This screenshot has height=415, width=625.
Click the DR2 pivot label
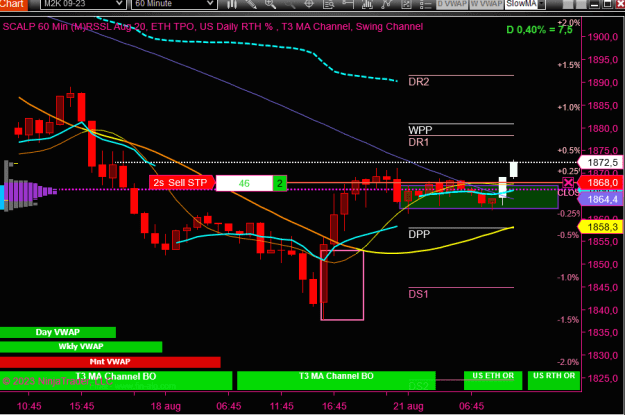click(x=419, y=82)
